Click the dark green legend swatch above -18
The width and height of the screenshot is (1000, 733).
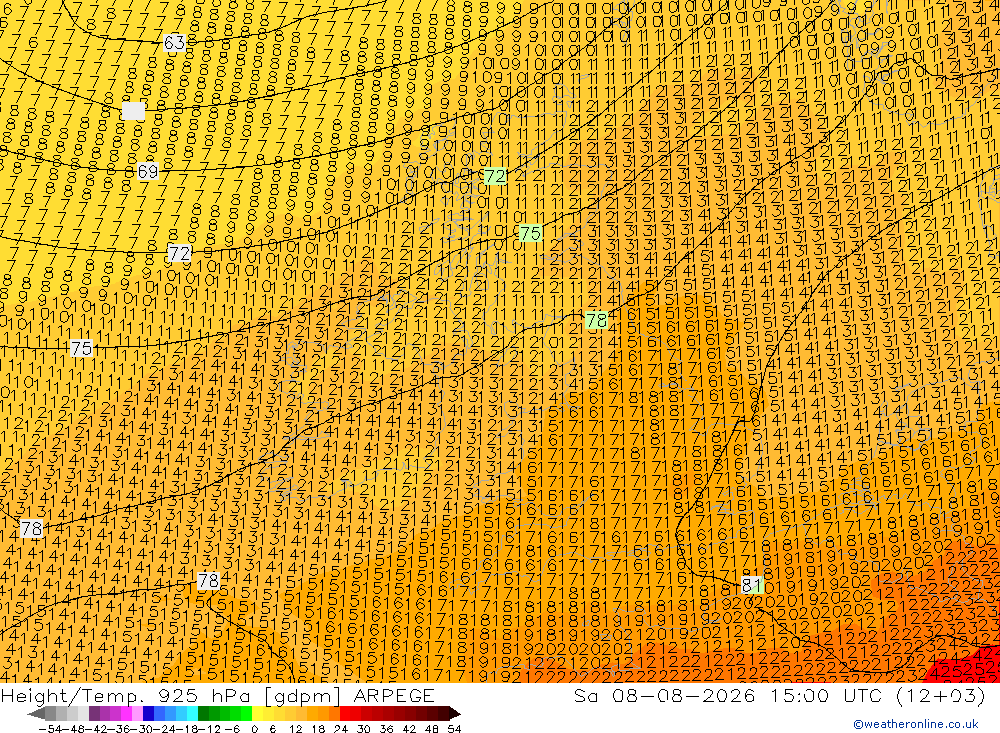pyautogui.click(x=203, y=714)
